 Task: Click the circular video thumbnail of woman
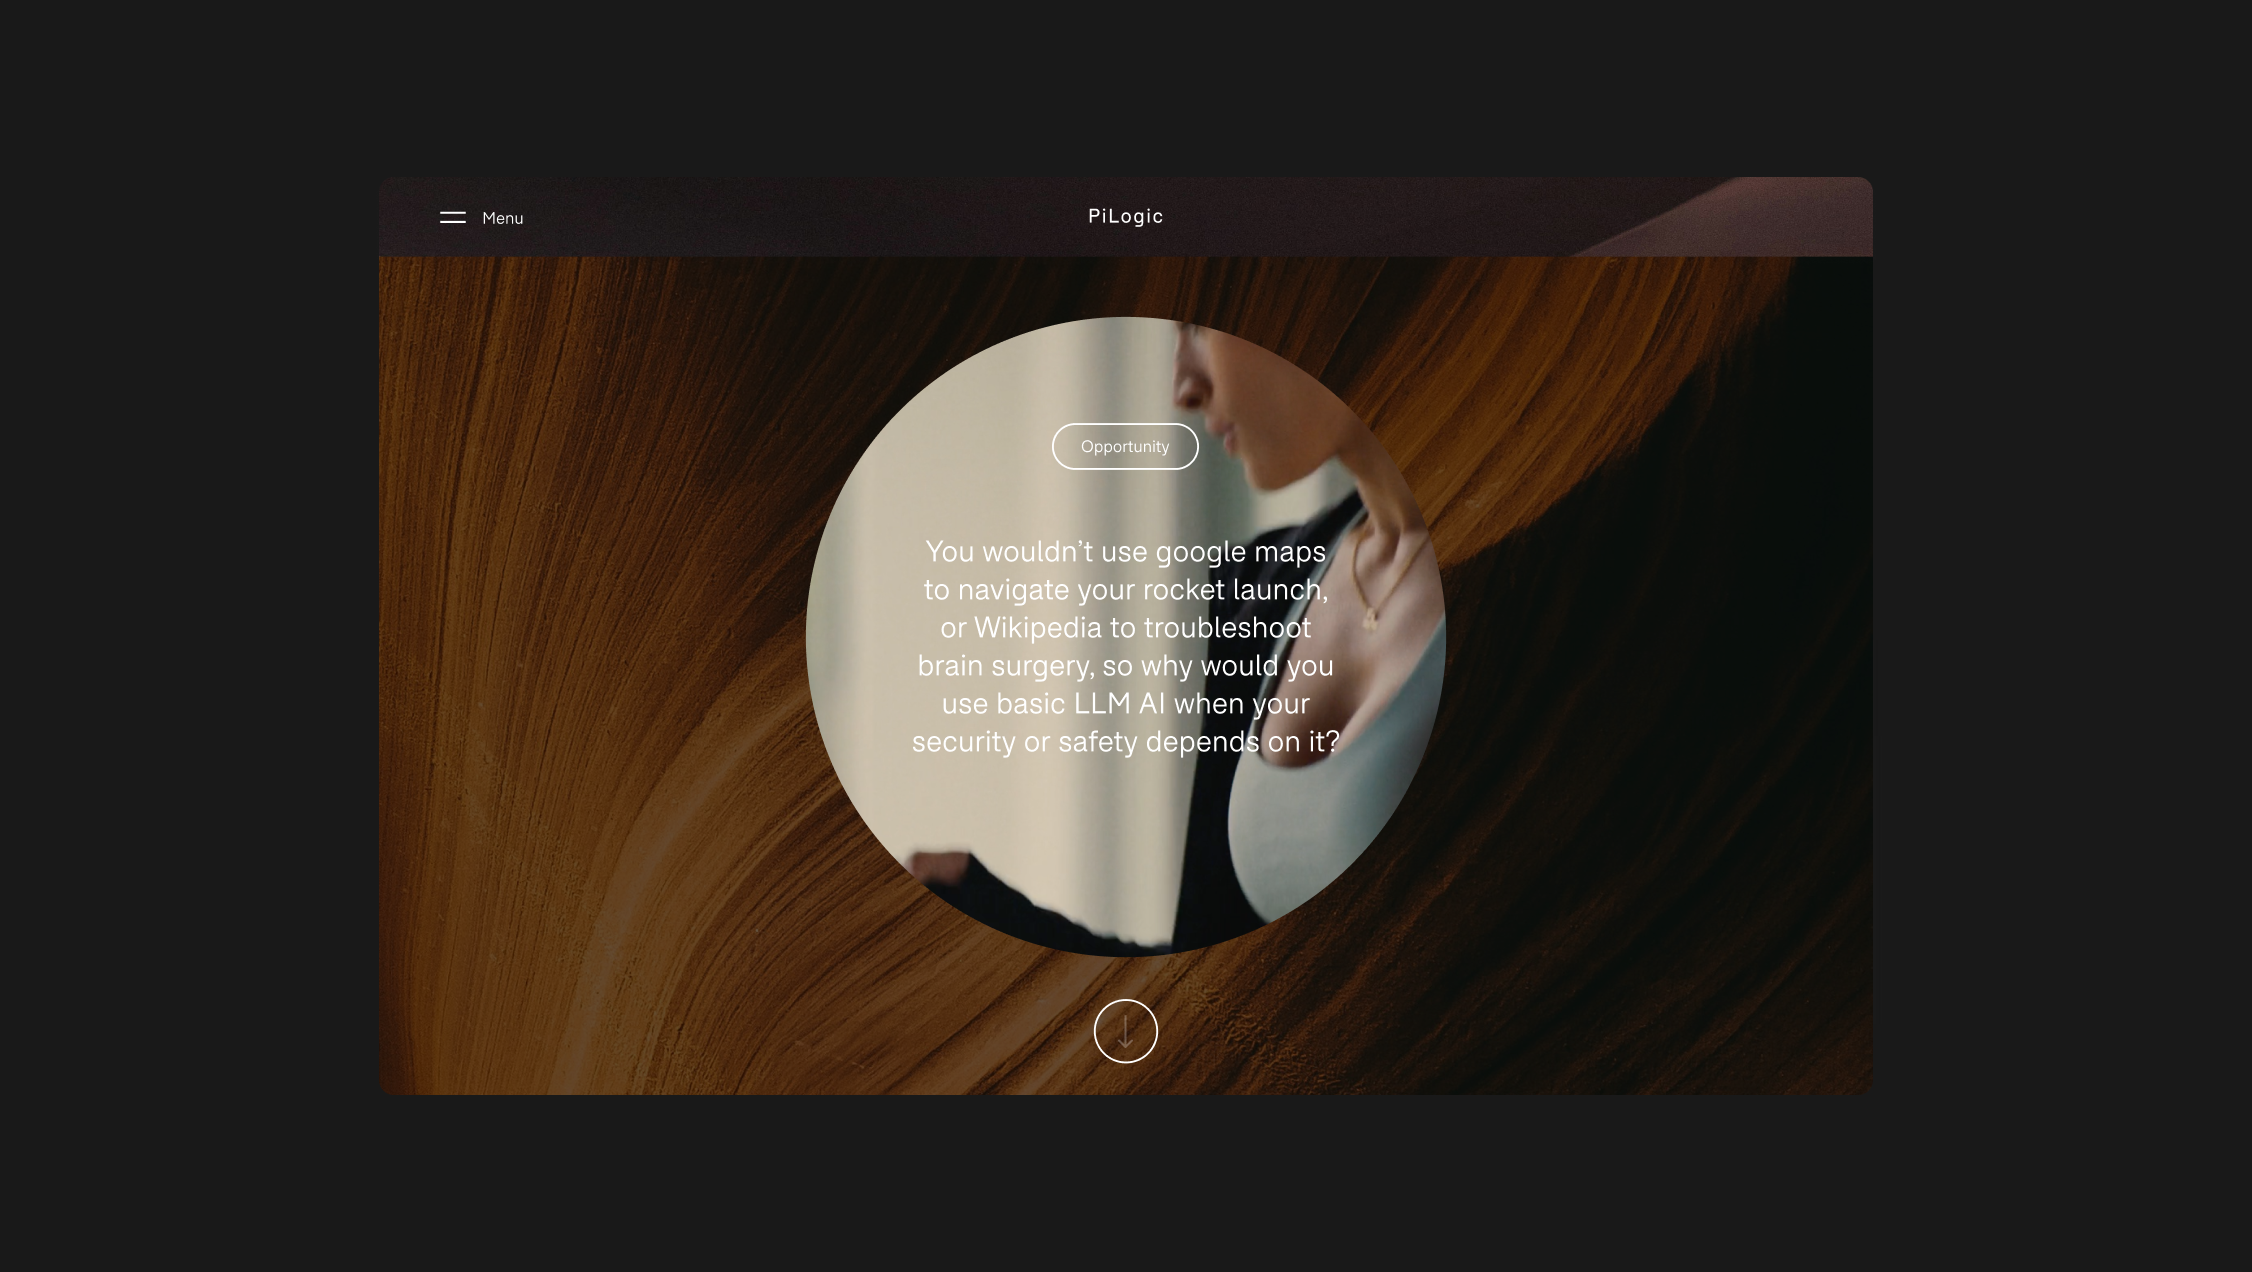[1125, 637]
